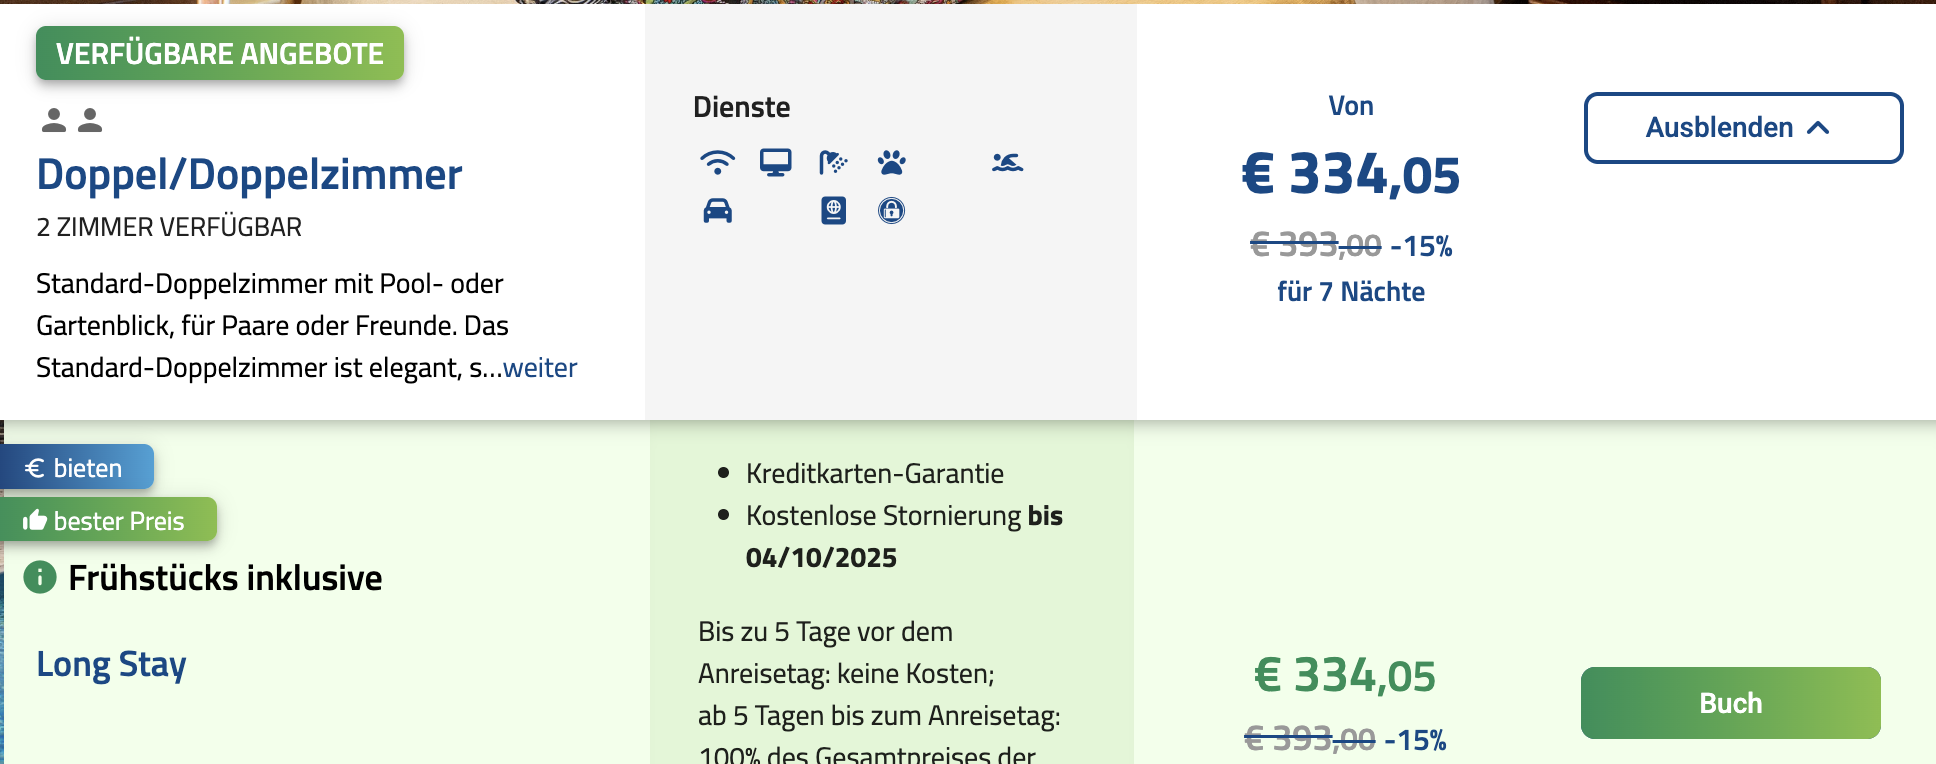Click the TV monitor service icon
The width and height of the screenshot is (1936, 764).
click(x=775, y=162)
